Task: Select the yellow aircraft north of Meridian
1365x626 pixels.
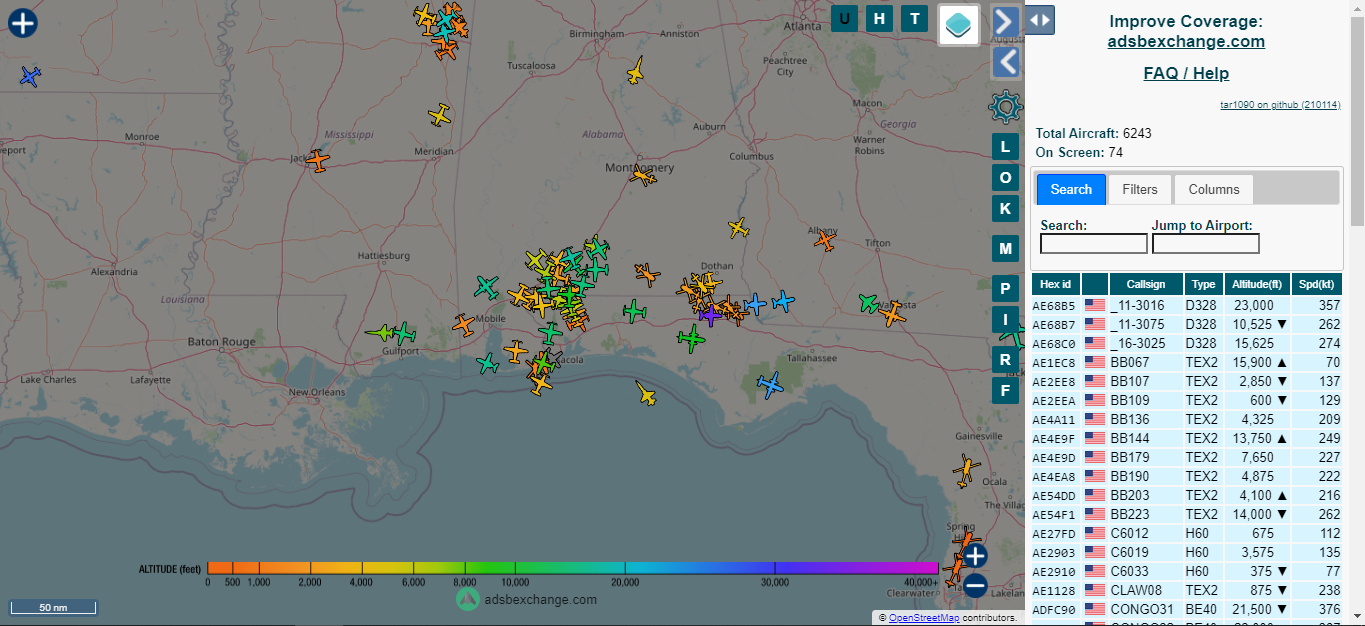Action: (440, 115)
